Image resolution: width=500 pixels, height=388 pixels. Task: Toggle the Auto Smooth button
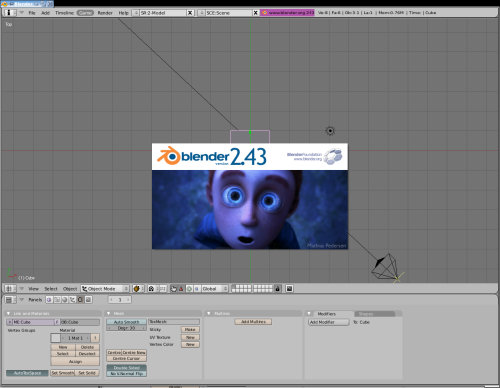126,322
